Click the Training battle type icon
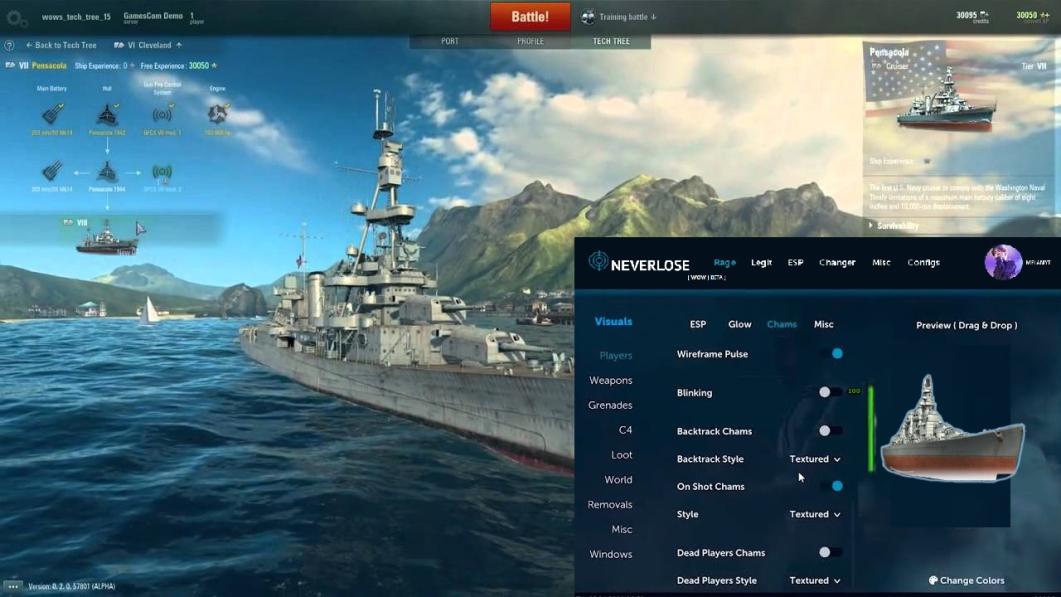 (x=588, y=17)
